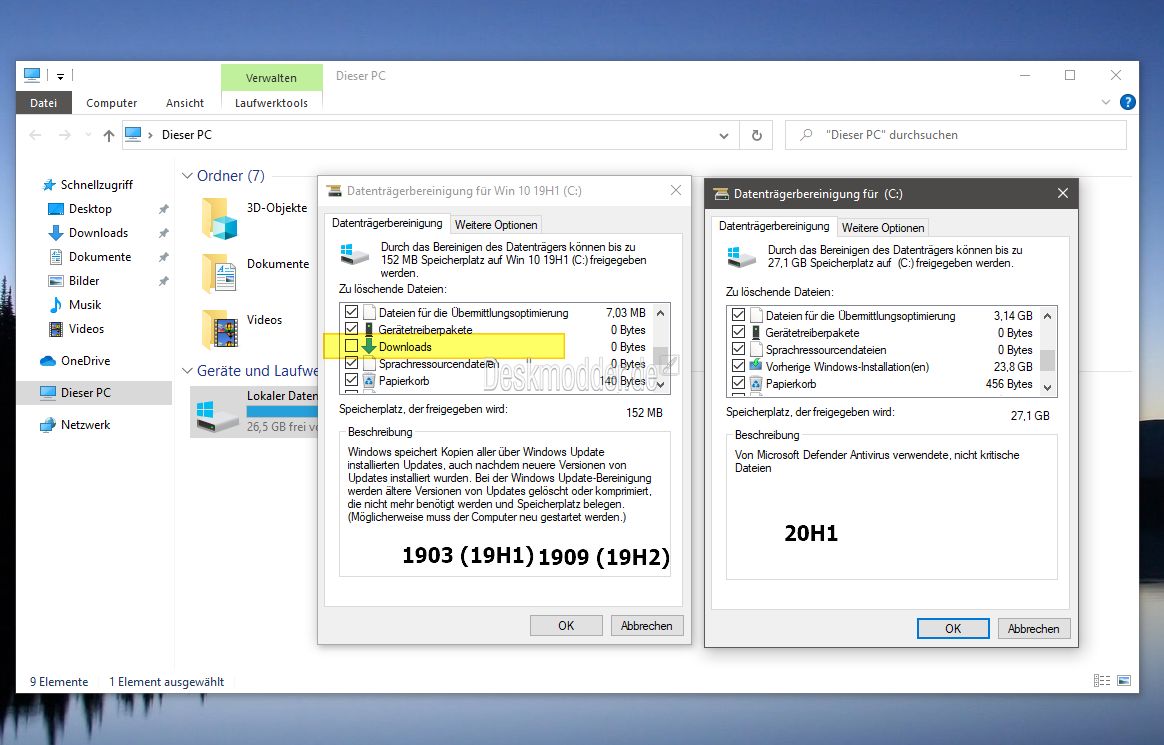Open the Computer ribbon tab
This screenshot has width=1164, height=745.
pyautogui.click(x=111, y=103)
